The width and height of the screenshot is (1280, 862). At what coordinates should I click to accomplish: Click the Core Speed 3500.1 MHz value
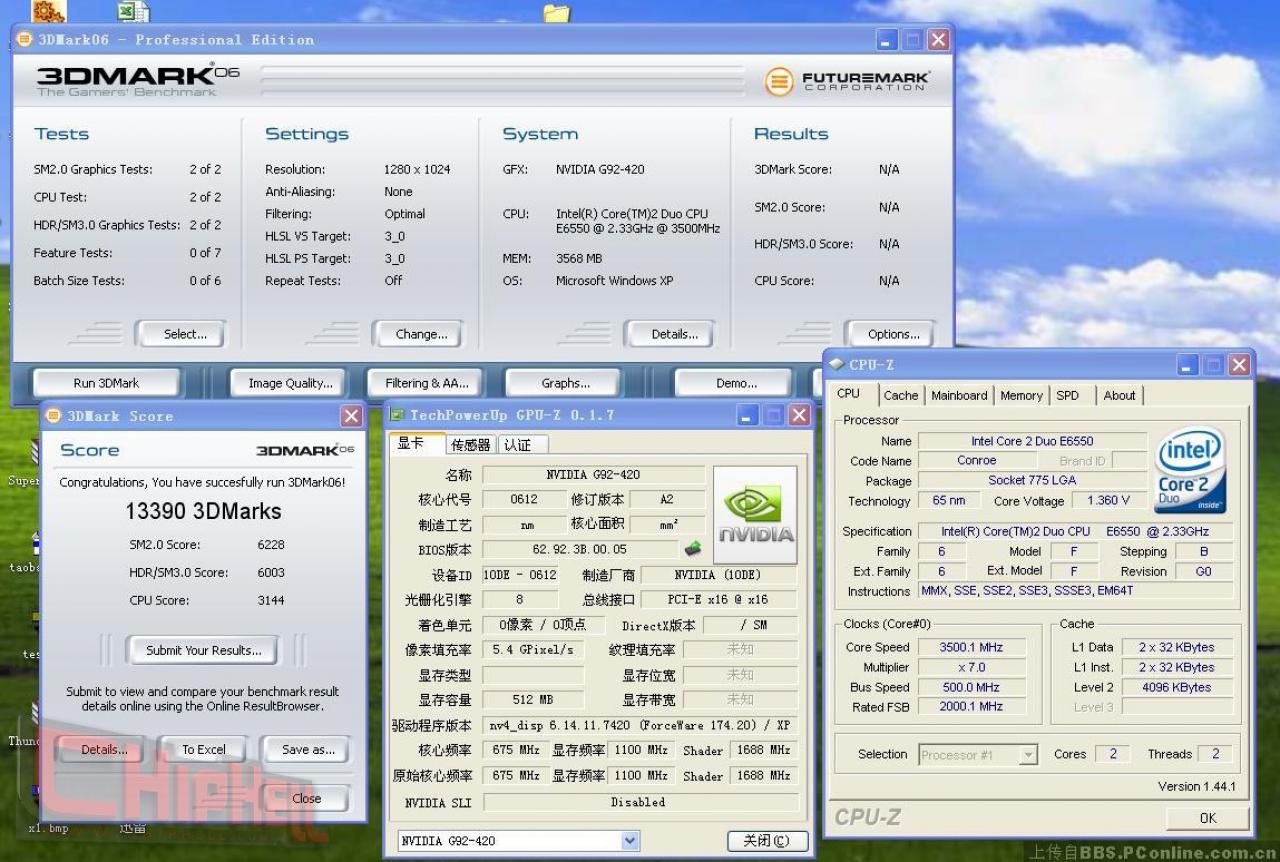(x=970, y=647)
